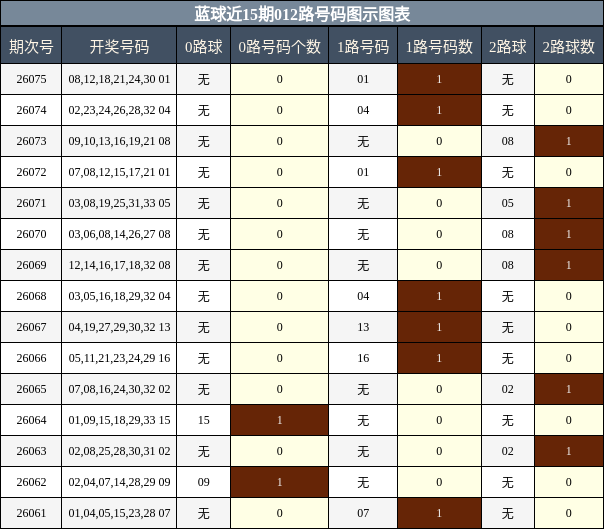Click 0路球 value 09 in row 26062
The height and width of the screenshot is (529, 604).
pyautogui.click(x=203, y=482)
